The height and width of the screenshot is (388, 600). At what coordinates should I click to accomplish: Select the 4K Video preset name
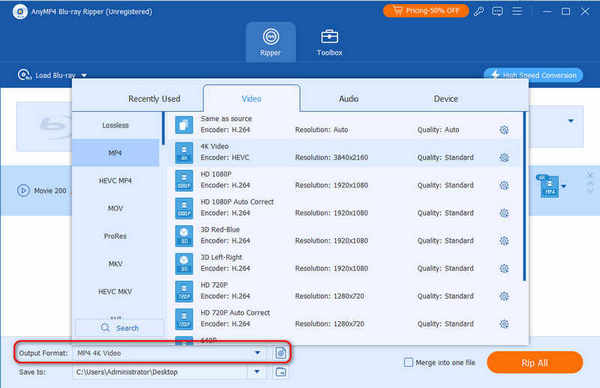coord(215,147)
